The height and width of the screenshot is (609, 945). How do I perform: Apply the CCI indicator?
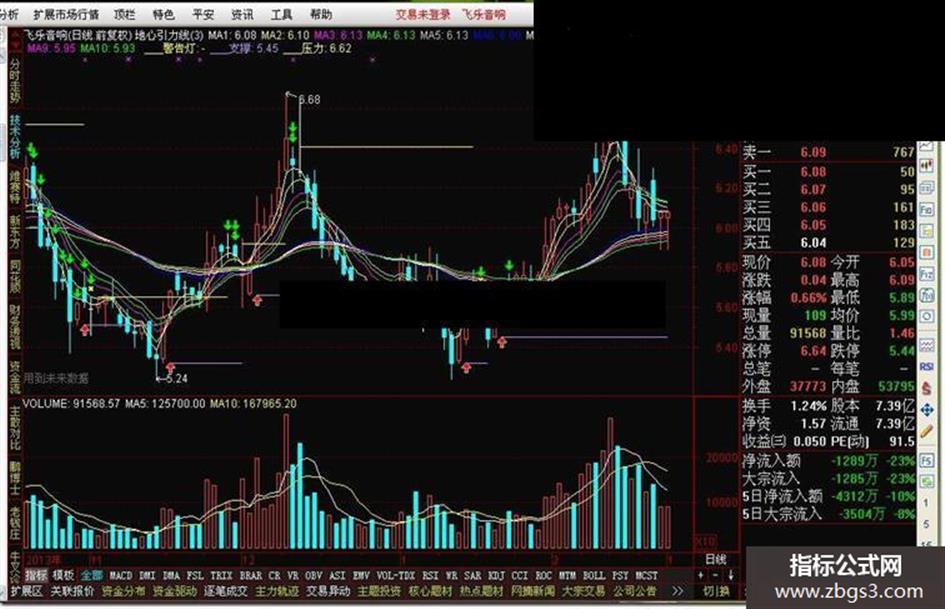click(x=520, y=576)
